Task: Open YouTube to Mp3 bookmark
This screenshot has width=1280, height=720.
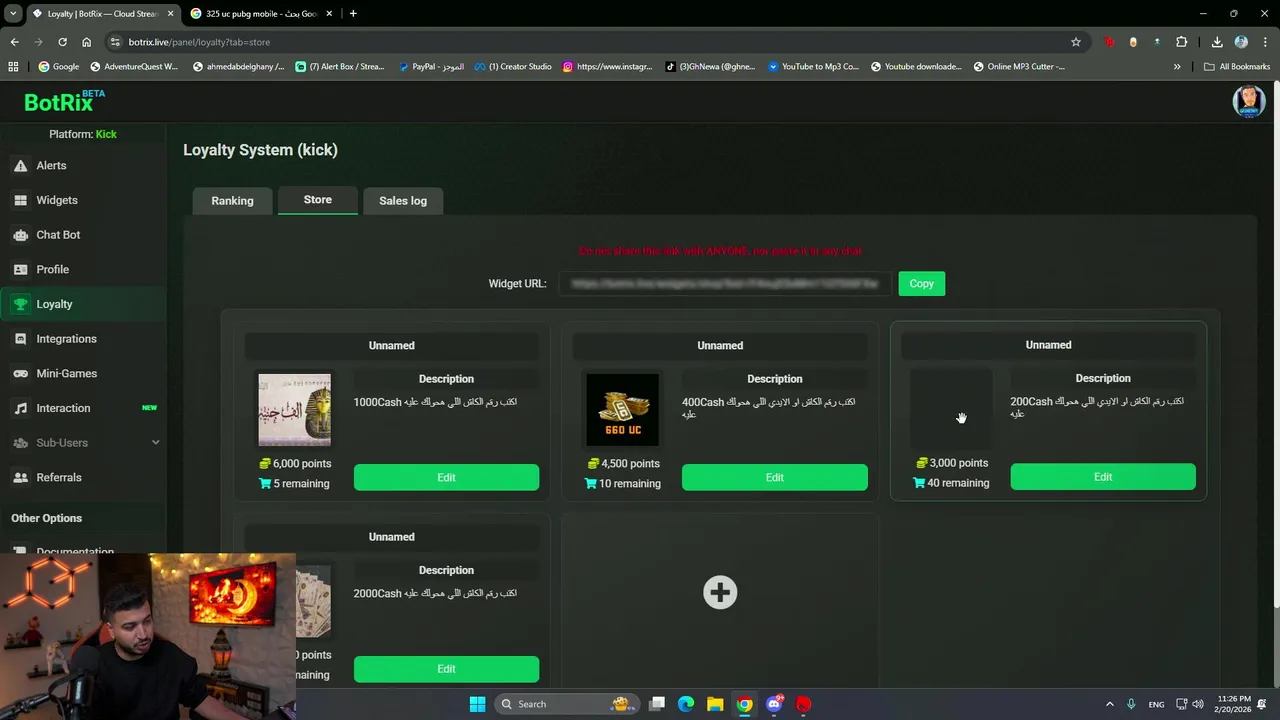Action: click(x=813, y=67)
